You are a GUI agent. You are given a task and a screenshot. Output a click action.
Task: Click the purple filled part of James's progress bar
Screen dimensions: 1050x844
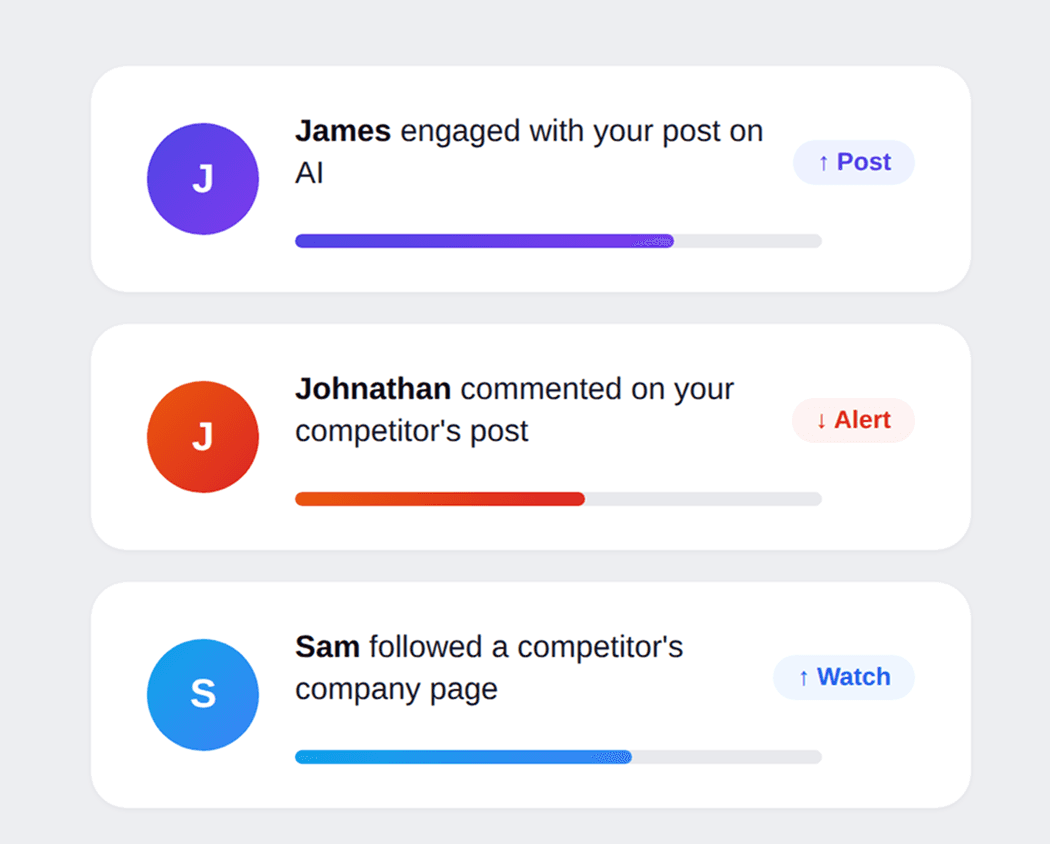[484, 241]
